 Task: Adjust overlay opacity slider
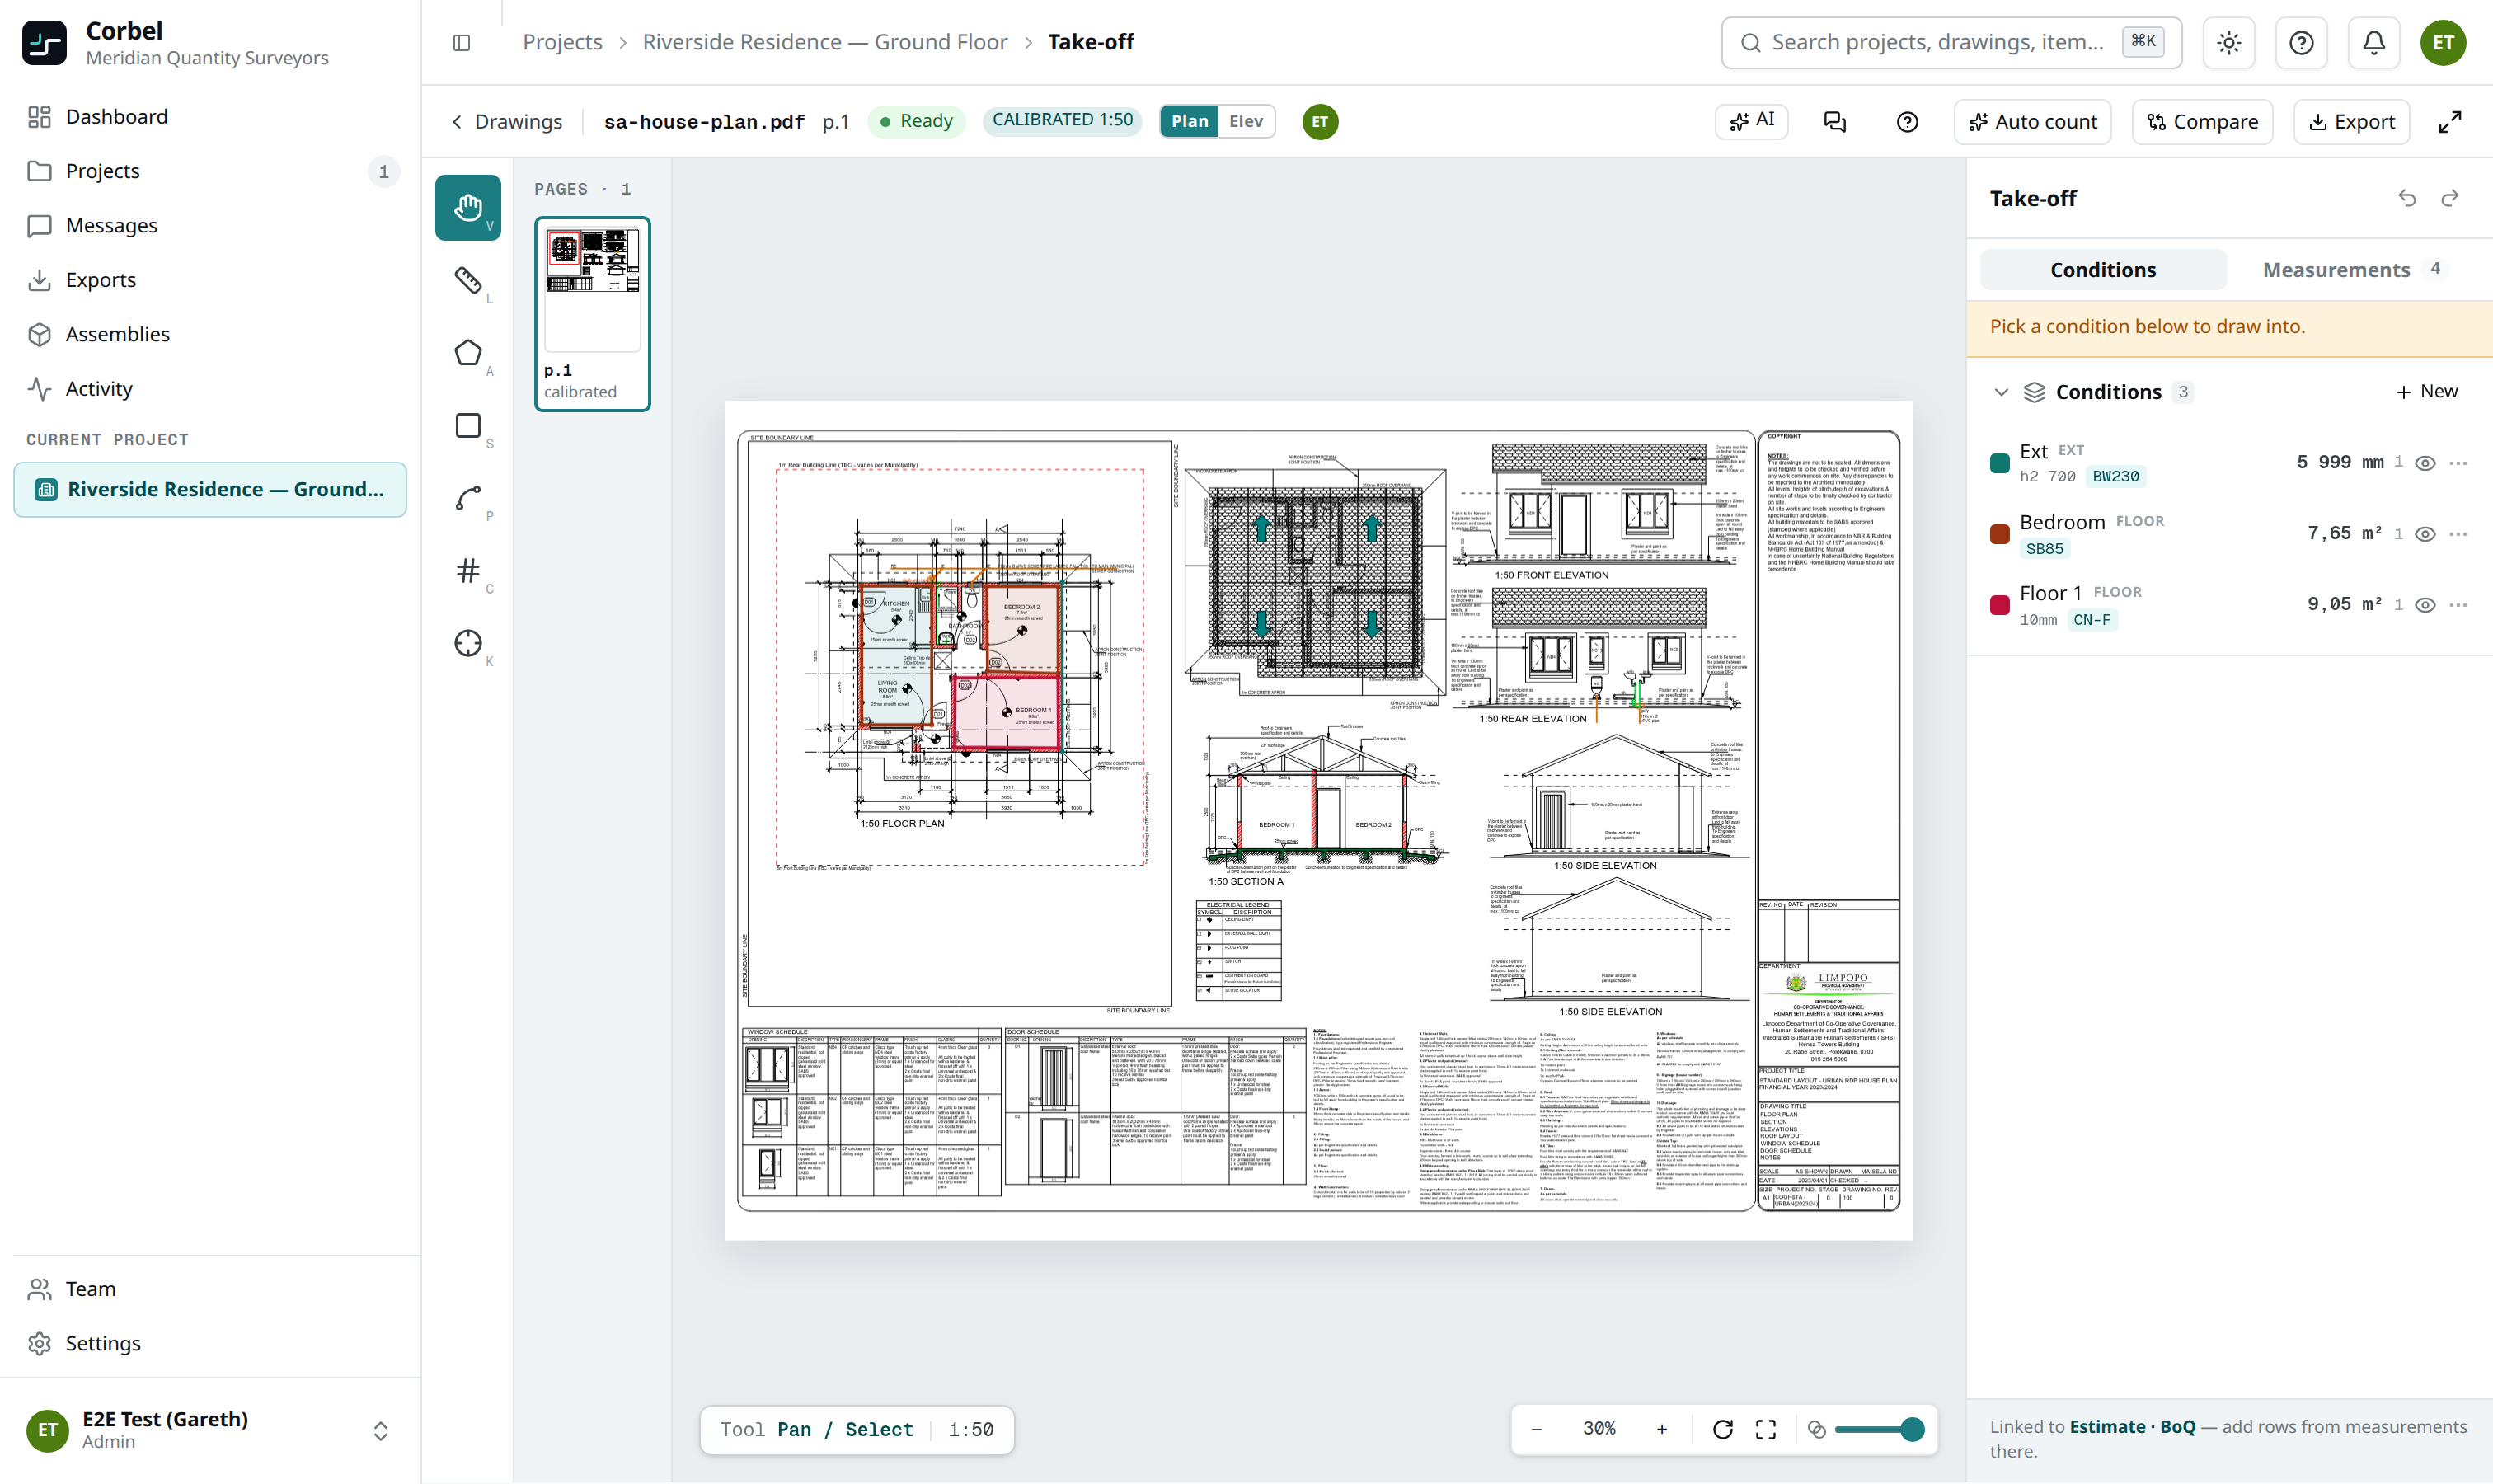pyautogui.click(x=1878, y=1429)
